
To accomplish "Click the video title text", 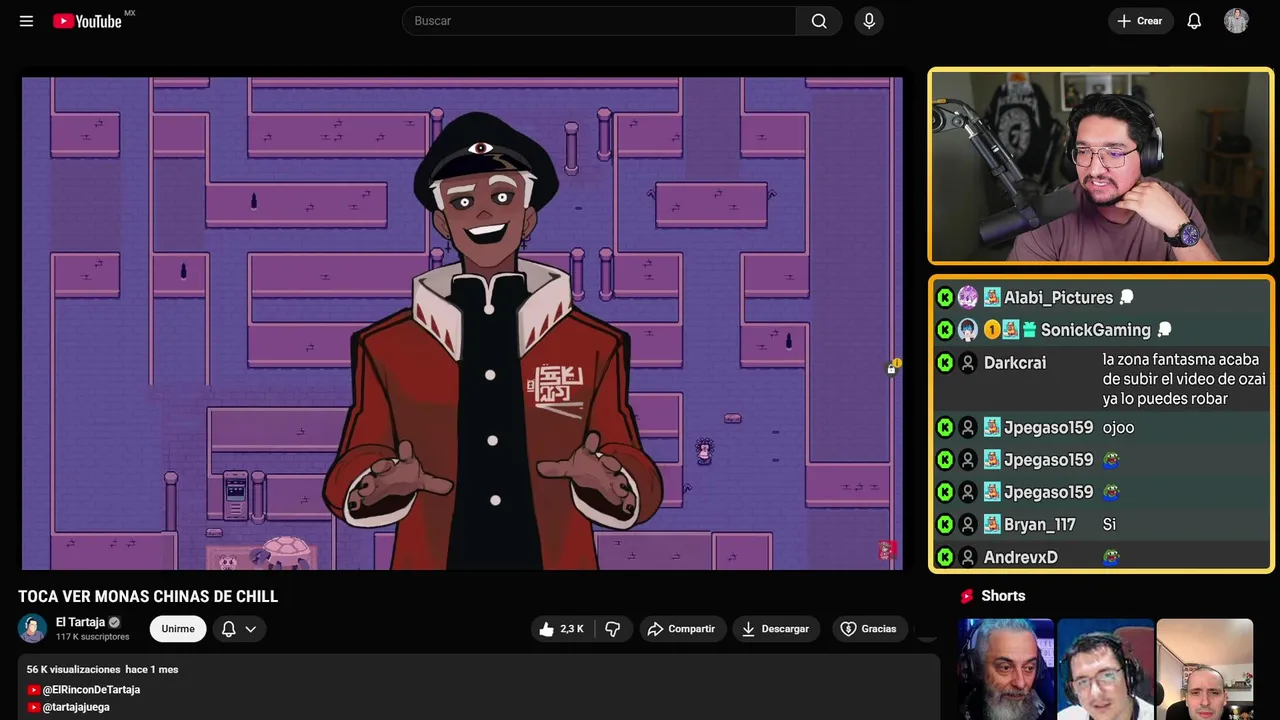I will click(148, 597).
